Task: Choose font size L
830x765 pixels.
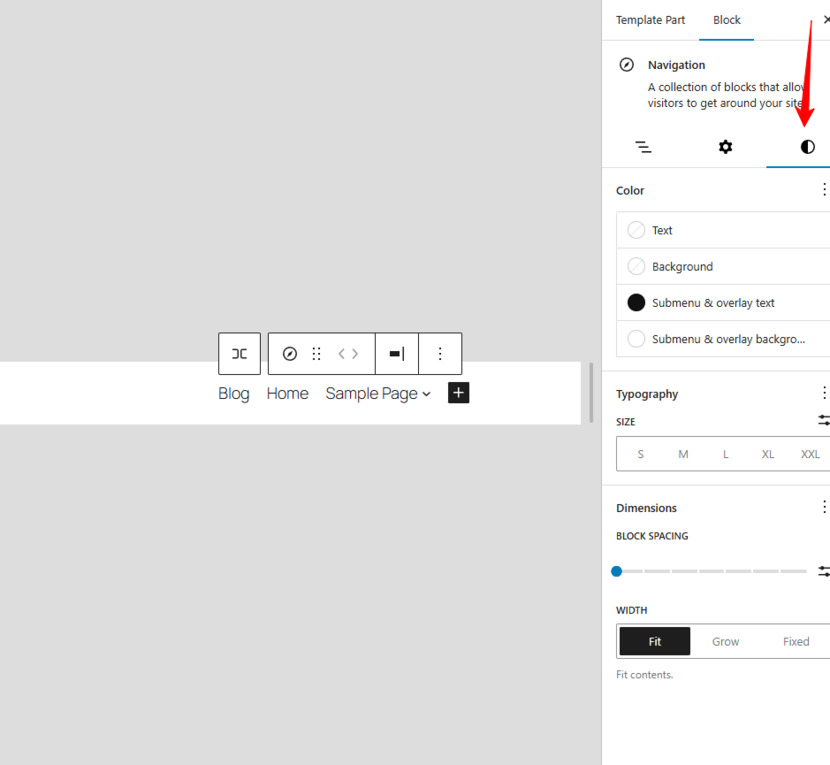Action: tap(726, 454)
